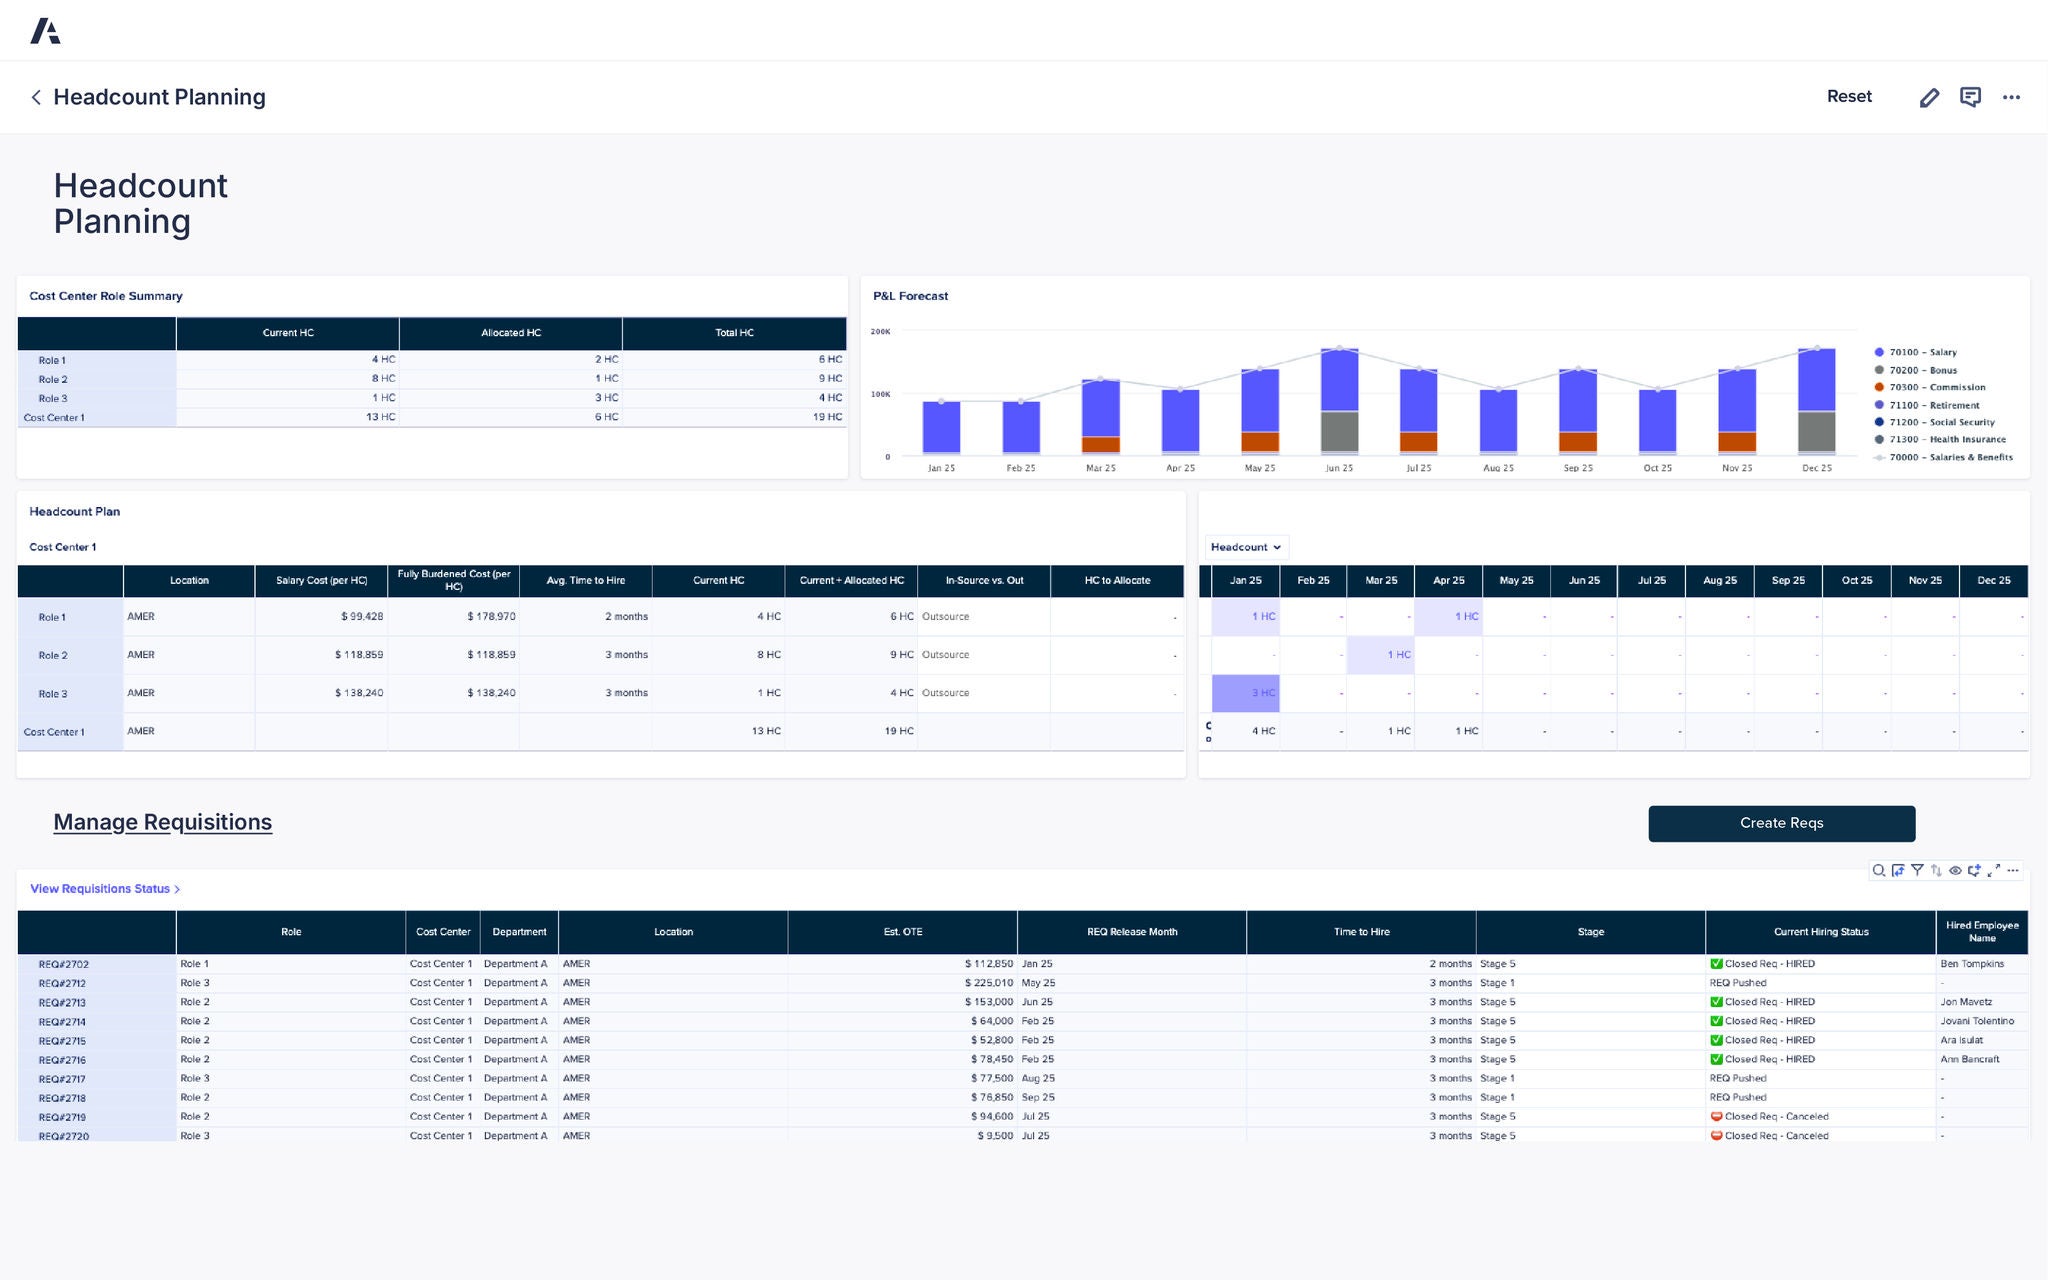Open the filter icon above the requisitions grid
2048x1280 pixels.
[x=1918, y=870]
